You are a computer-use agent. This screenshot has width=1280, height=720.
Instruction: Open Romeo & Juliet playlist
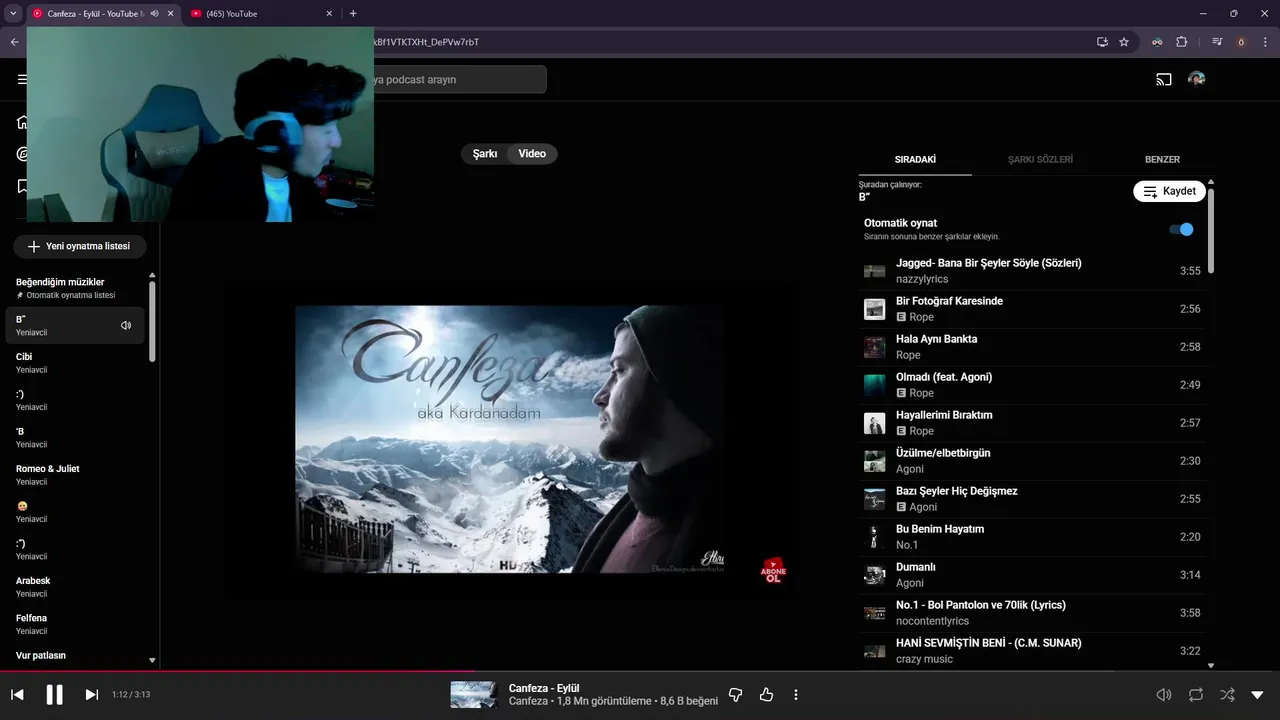75,475
